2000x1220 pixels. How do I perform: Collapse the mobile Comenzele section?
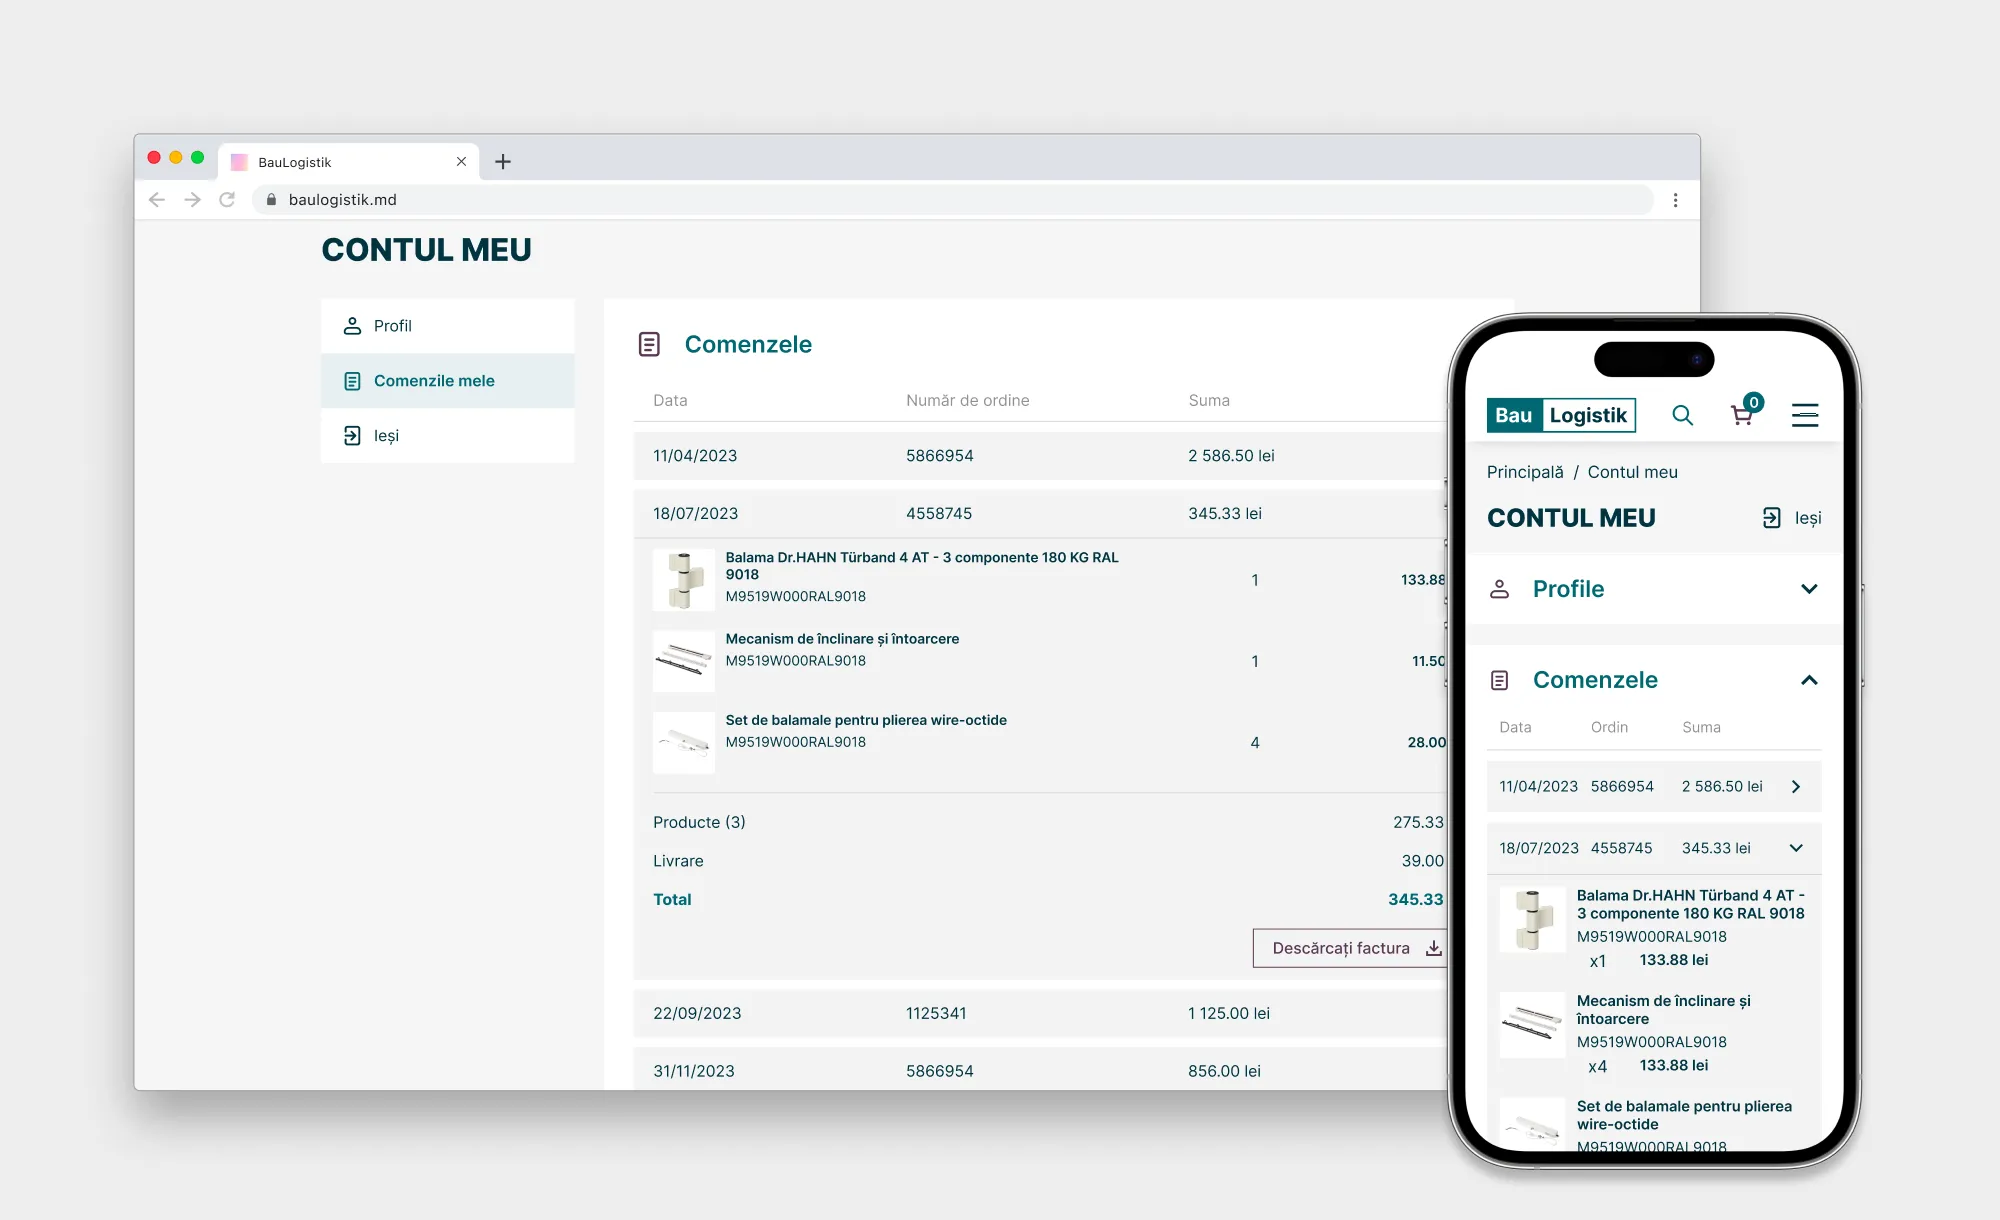[x=1808, y=680]
